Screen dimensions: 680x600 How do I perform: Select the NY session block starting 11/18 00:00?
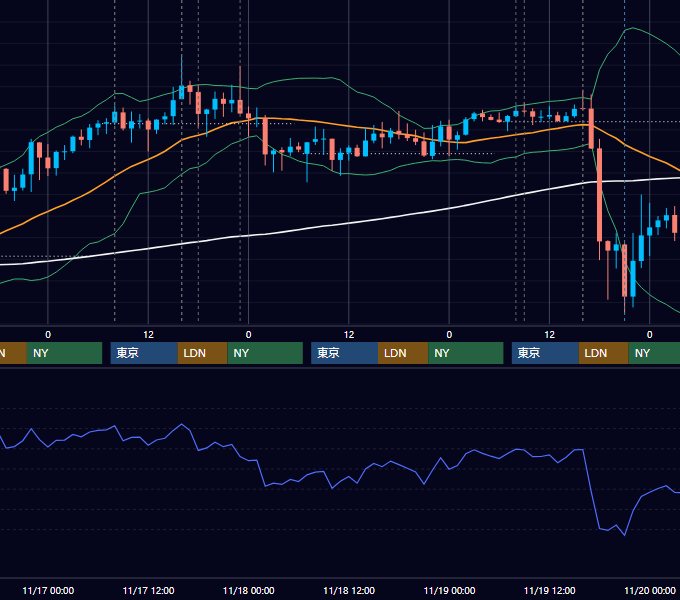pos(265,353)
